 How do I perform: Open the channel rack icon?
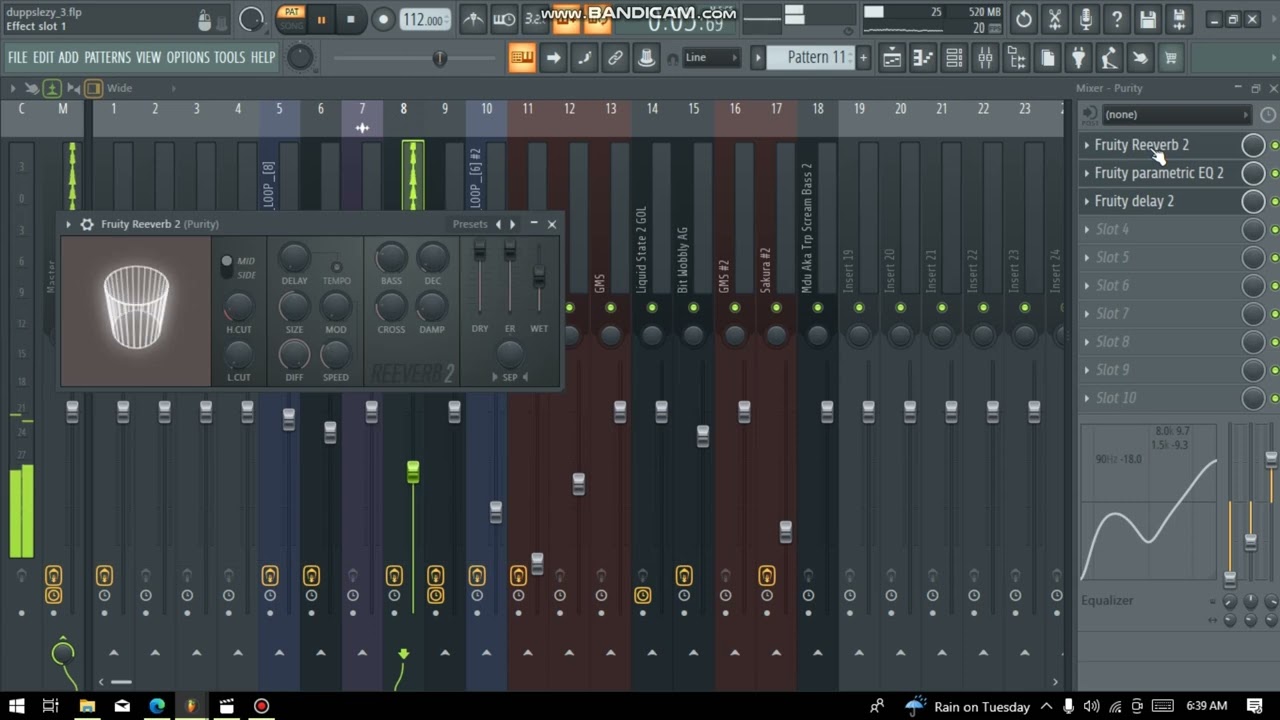[954, 58]
